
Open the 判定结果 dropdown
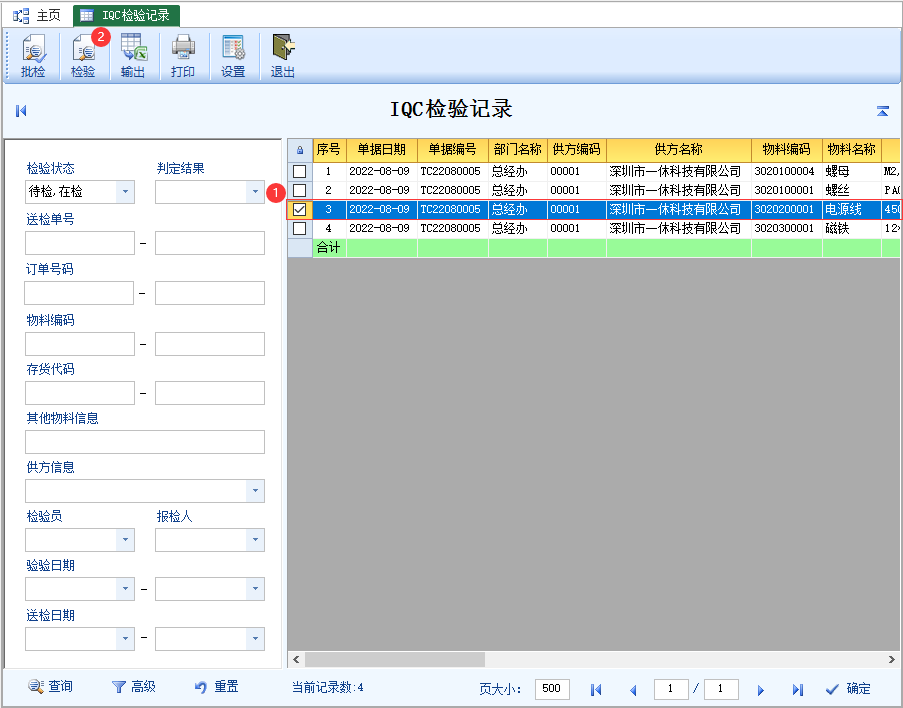pyautogui.click(x=255, y=192)
